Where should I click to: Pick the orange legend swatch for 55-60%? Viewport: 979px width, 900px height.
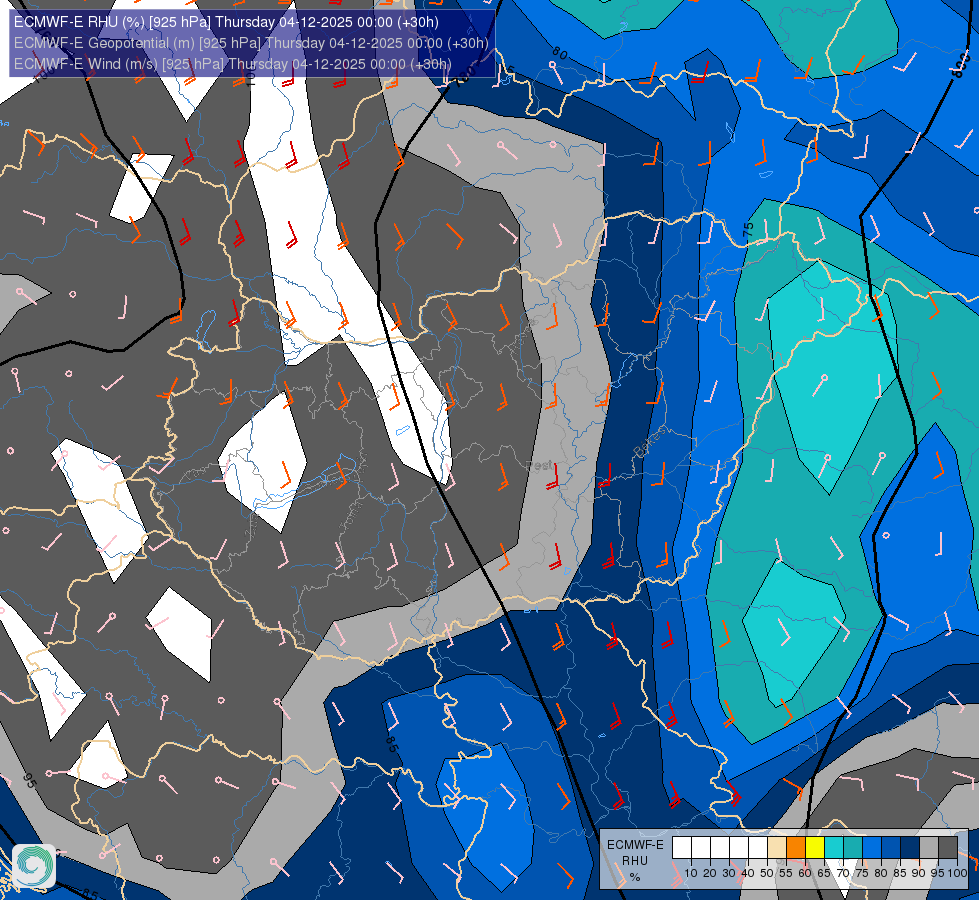point(796,848)
